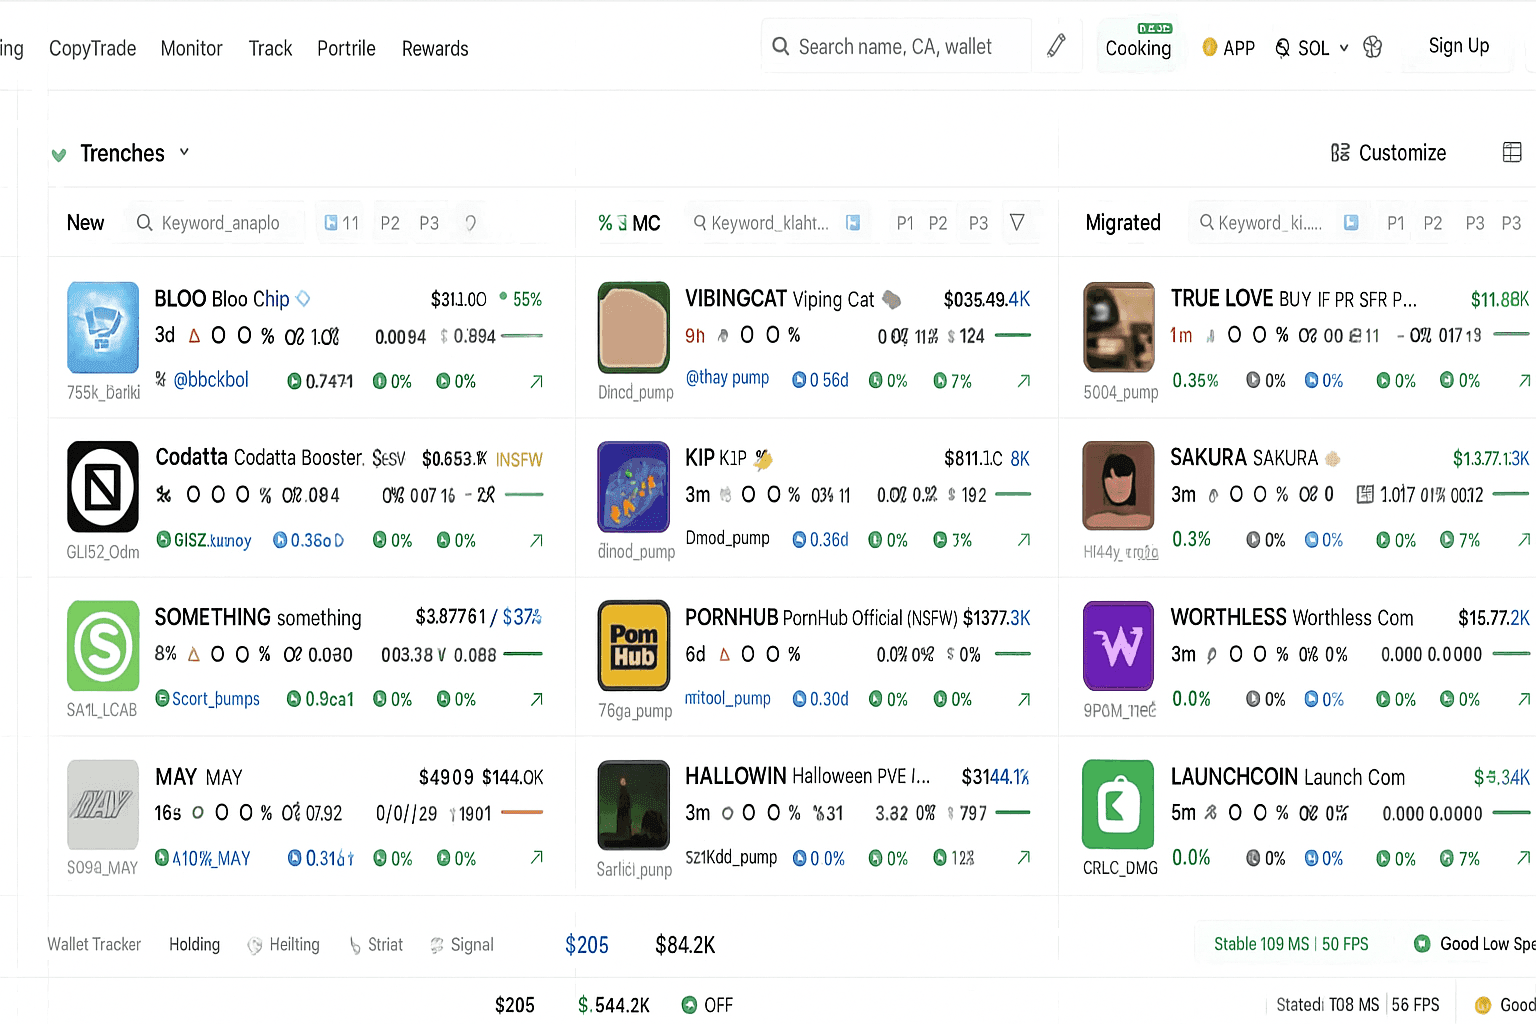The width and height of the screenshot is (1536, 1024).
Task: Select P2 preset in the MC column
Action: pyautogui.click(x=938, y=223)
